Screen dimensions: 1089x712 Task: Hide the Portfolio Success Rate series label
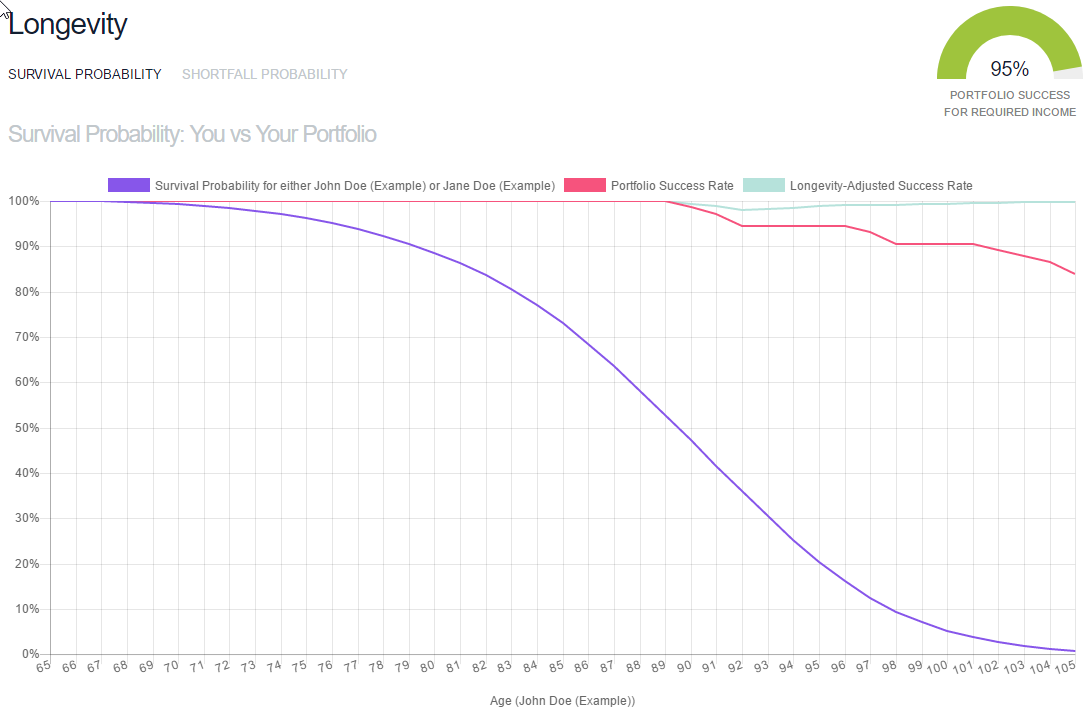(x=672, y=185)
